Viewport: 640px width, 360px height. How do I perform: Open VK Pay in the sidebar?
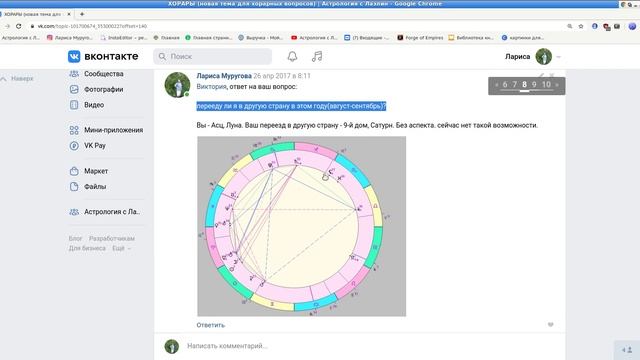coord(95,145)
